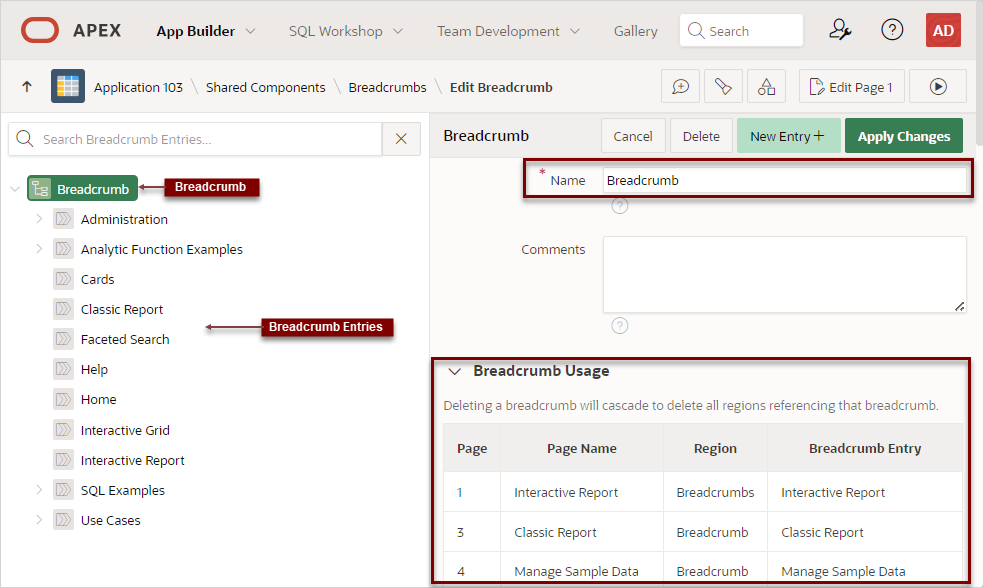
Task: Click Apply Changes button
Action: point(904,136)
